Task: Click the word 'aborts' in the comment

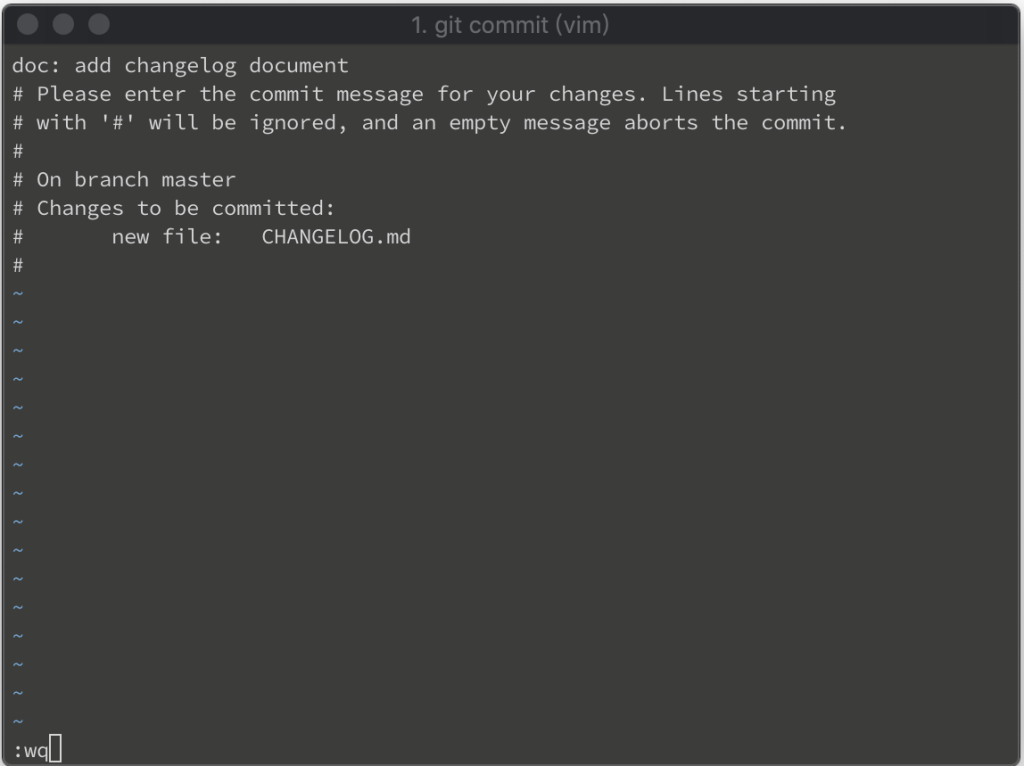Action: [661, 123]
